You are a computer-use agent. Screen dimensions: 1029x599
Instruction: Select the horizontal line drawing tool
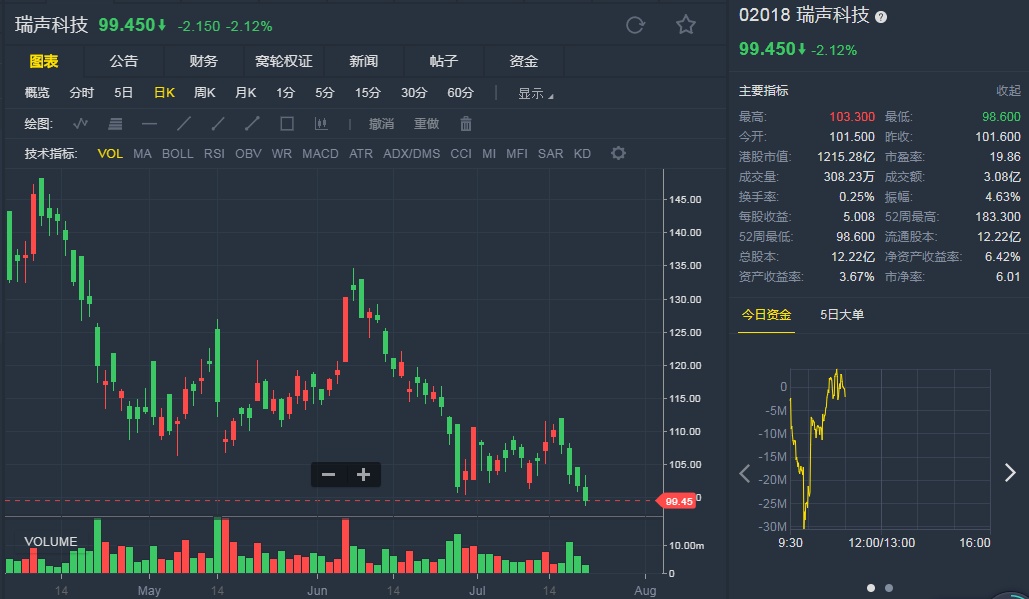pos(149,124)
